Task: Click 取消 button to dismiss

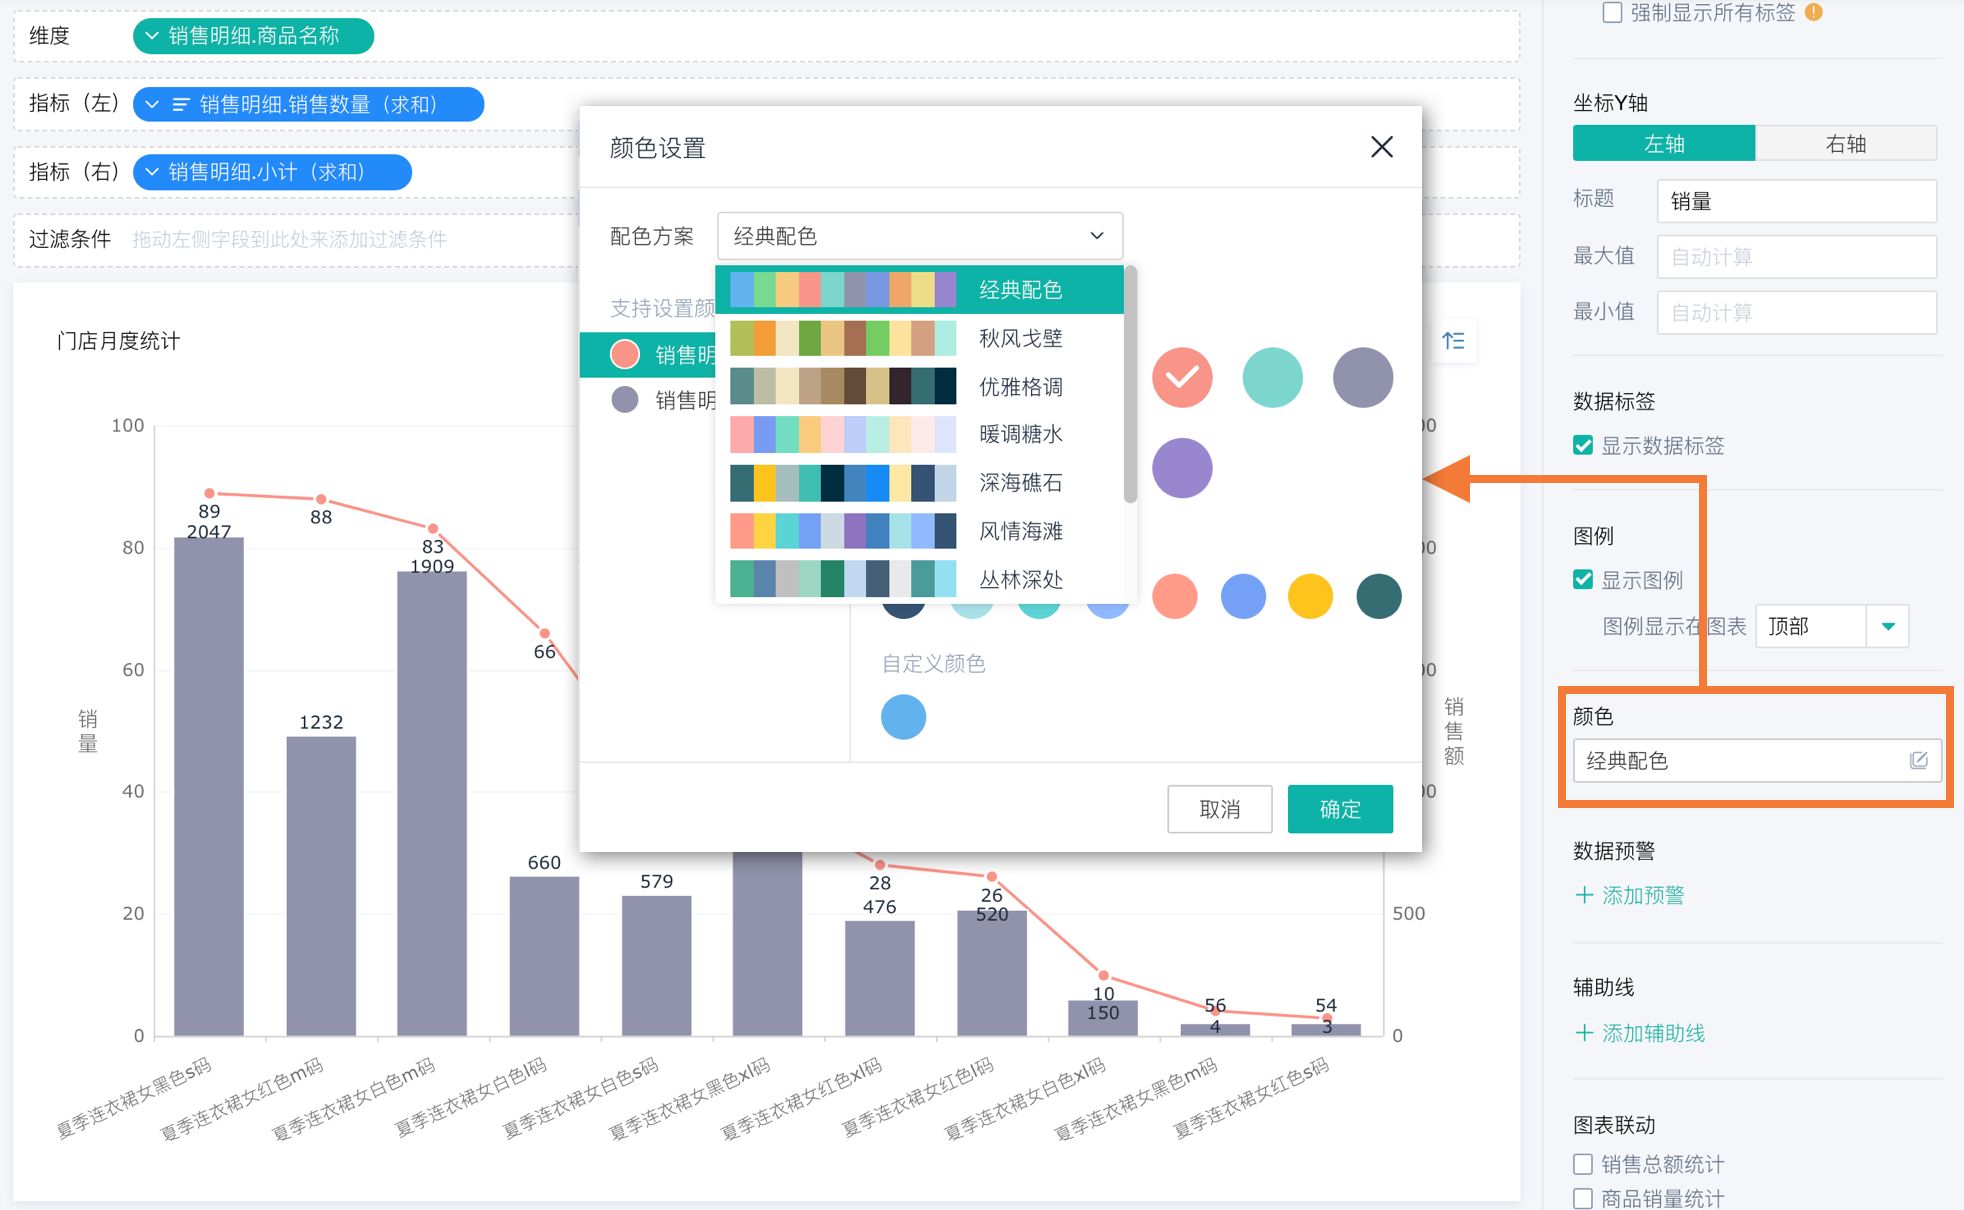Action: (x=1220, y=809)
